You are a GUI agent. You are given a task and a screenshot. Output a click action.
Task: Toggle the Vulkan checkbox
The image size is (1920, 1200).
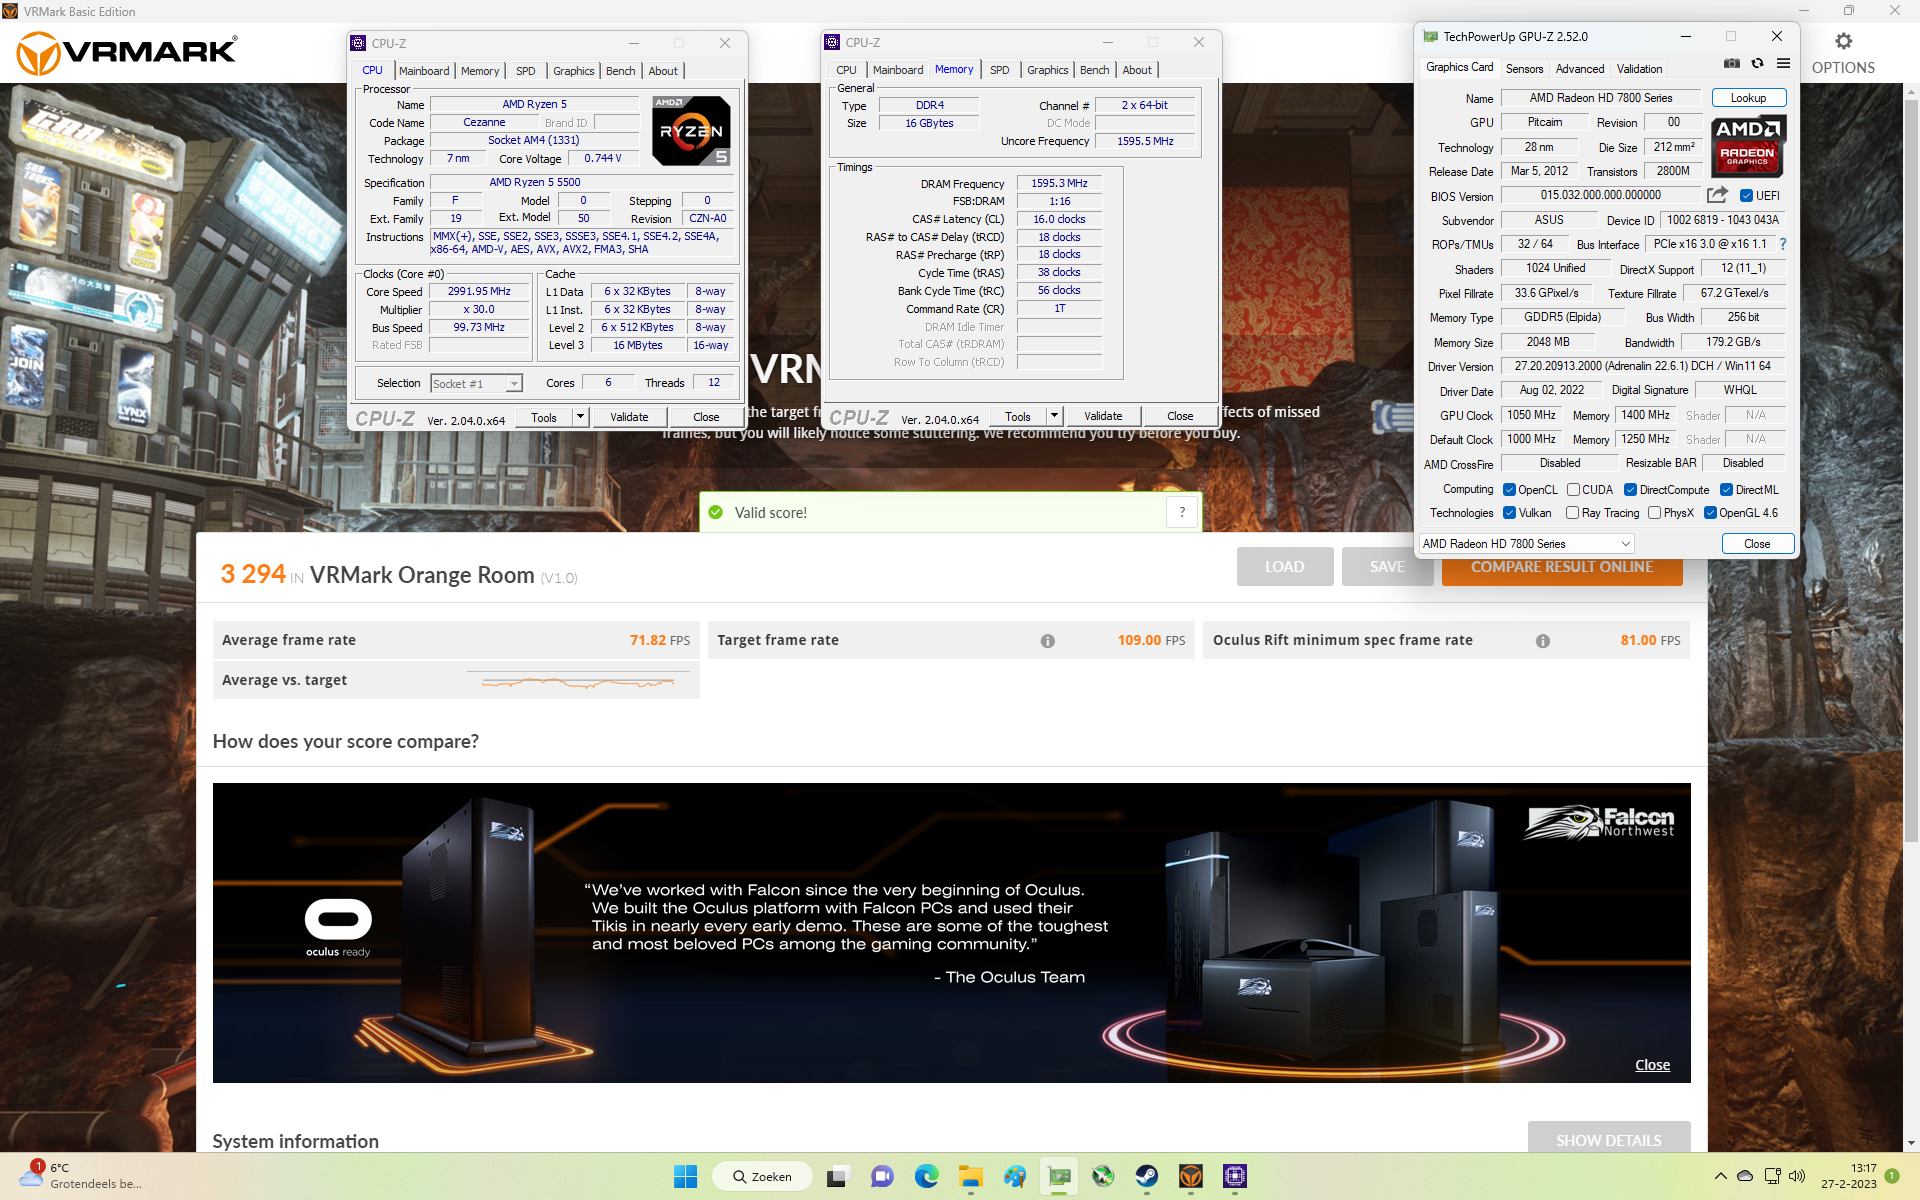(1510, 513)
